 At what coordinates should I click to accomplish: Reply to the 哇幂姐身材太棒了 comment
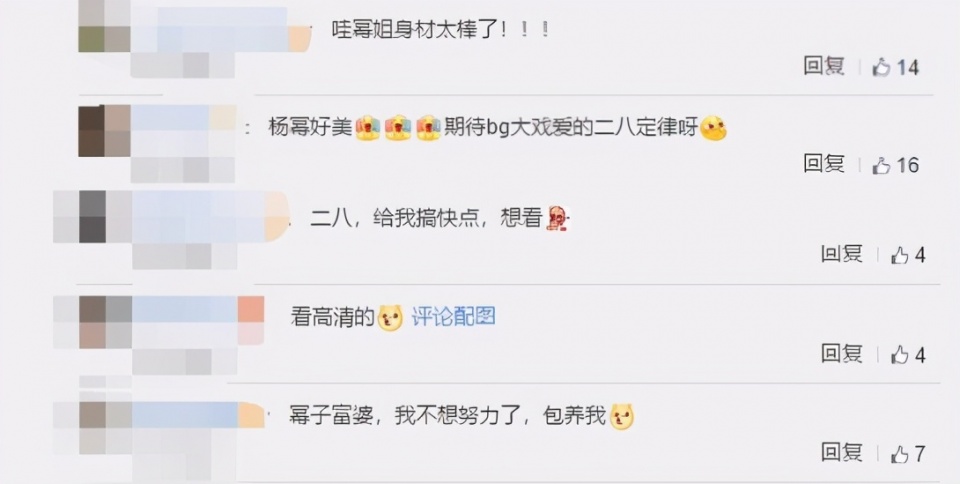[x=824, y=66]
